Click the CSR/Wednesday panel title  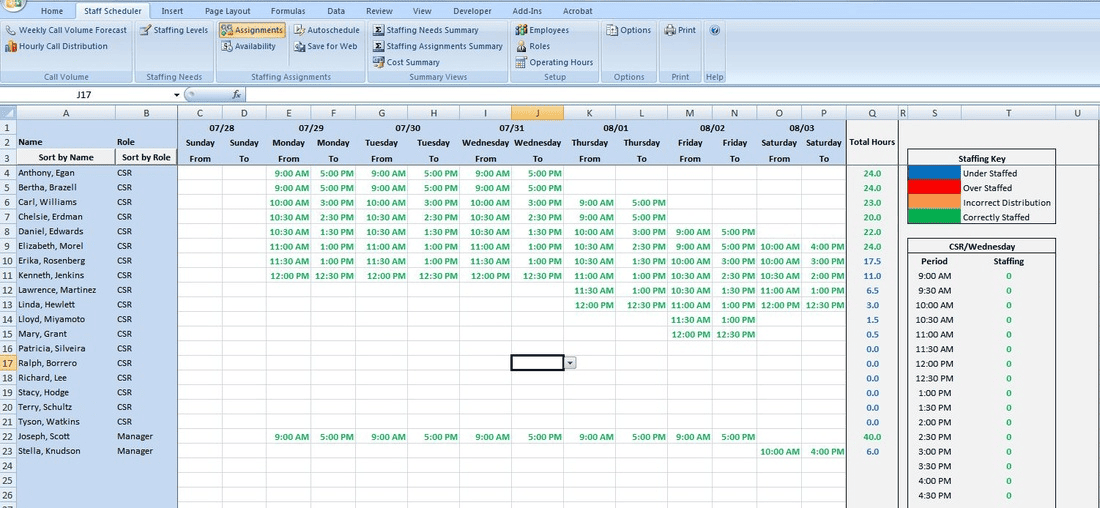click(x=981, y=246)
